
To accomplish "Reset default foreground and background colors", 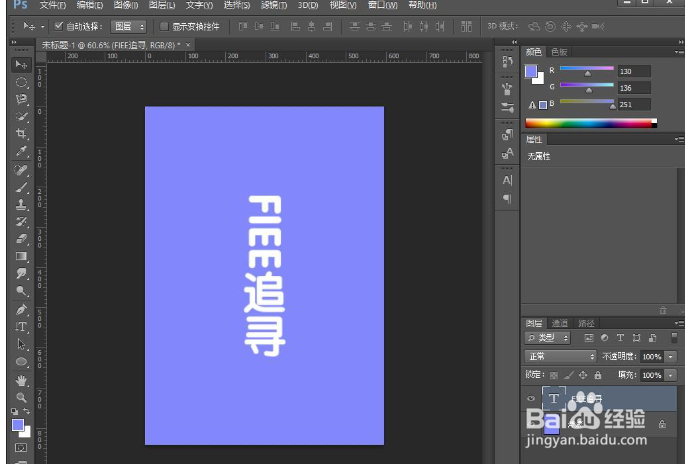I will pyautogui.click(x=15, y=411).
